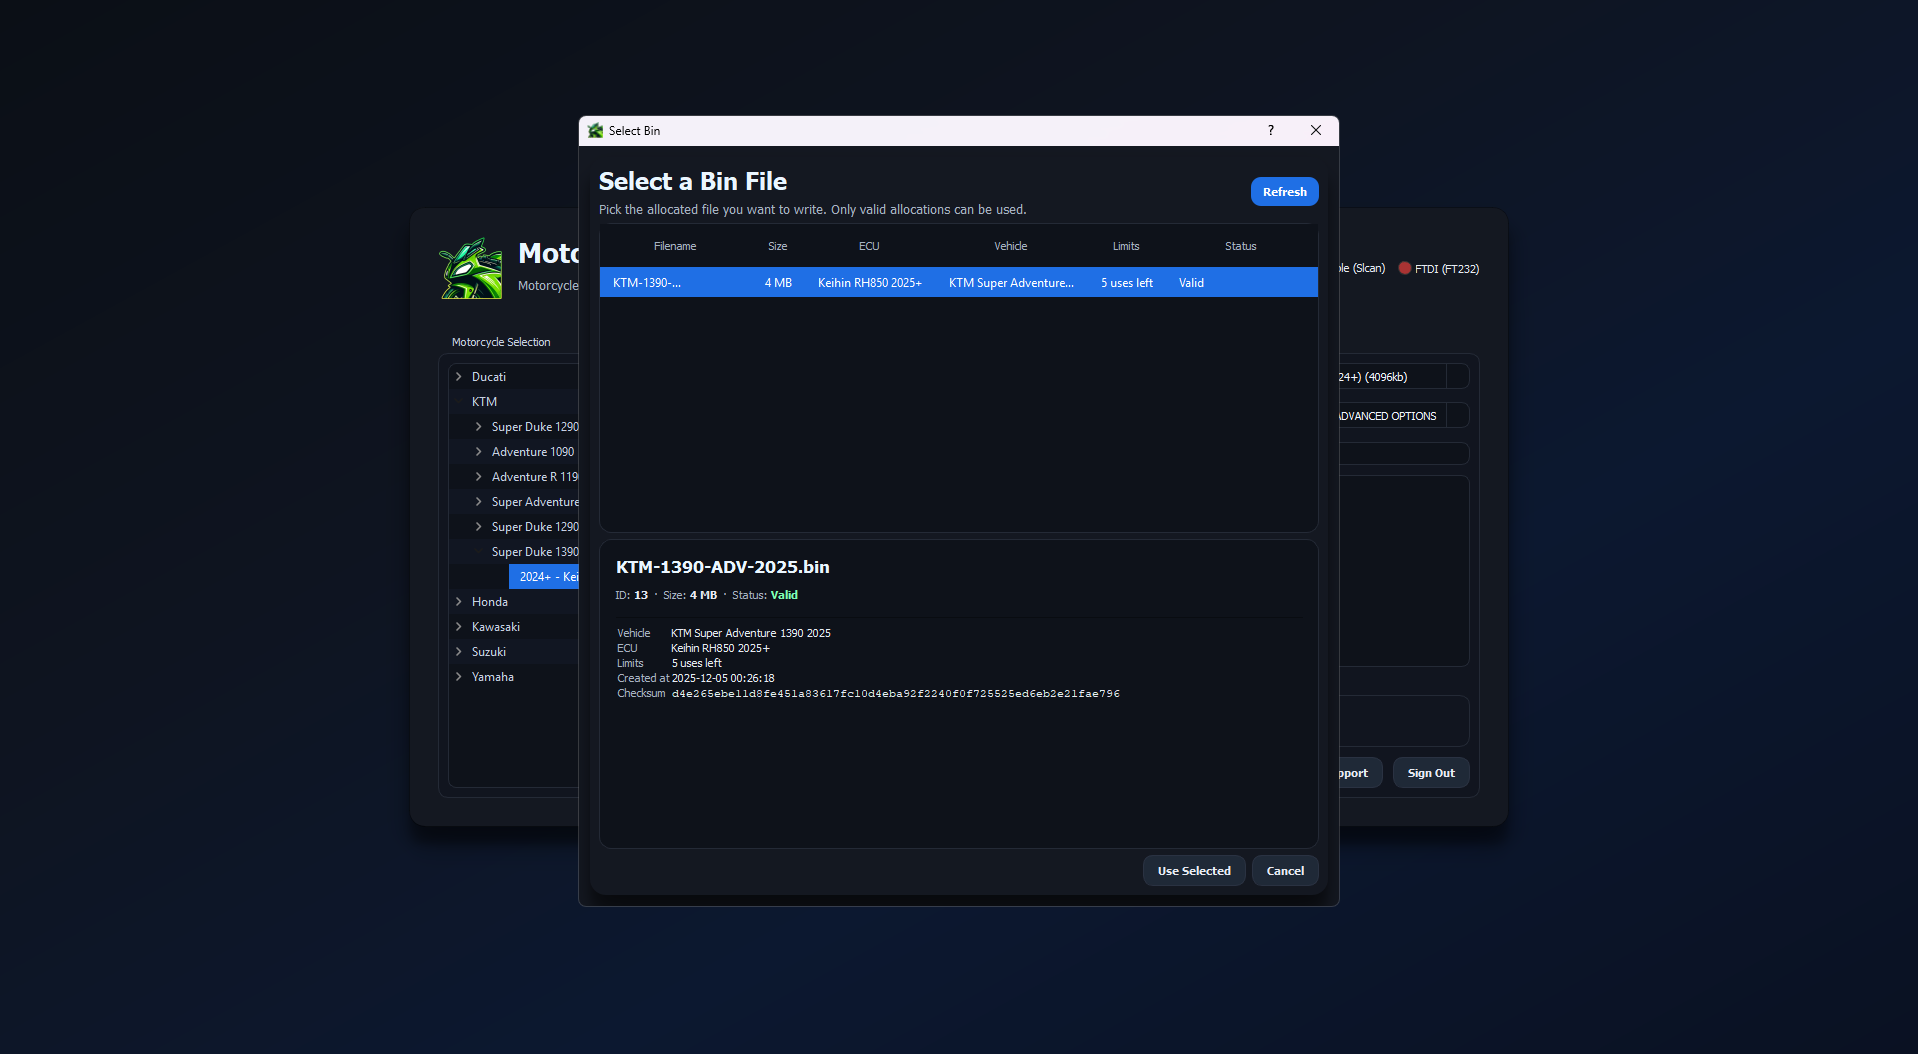Select Adventure 1090 model label
The height and width of the screenshot is (1054, 1918).
(x=533, y=452)
